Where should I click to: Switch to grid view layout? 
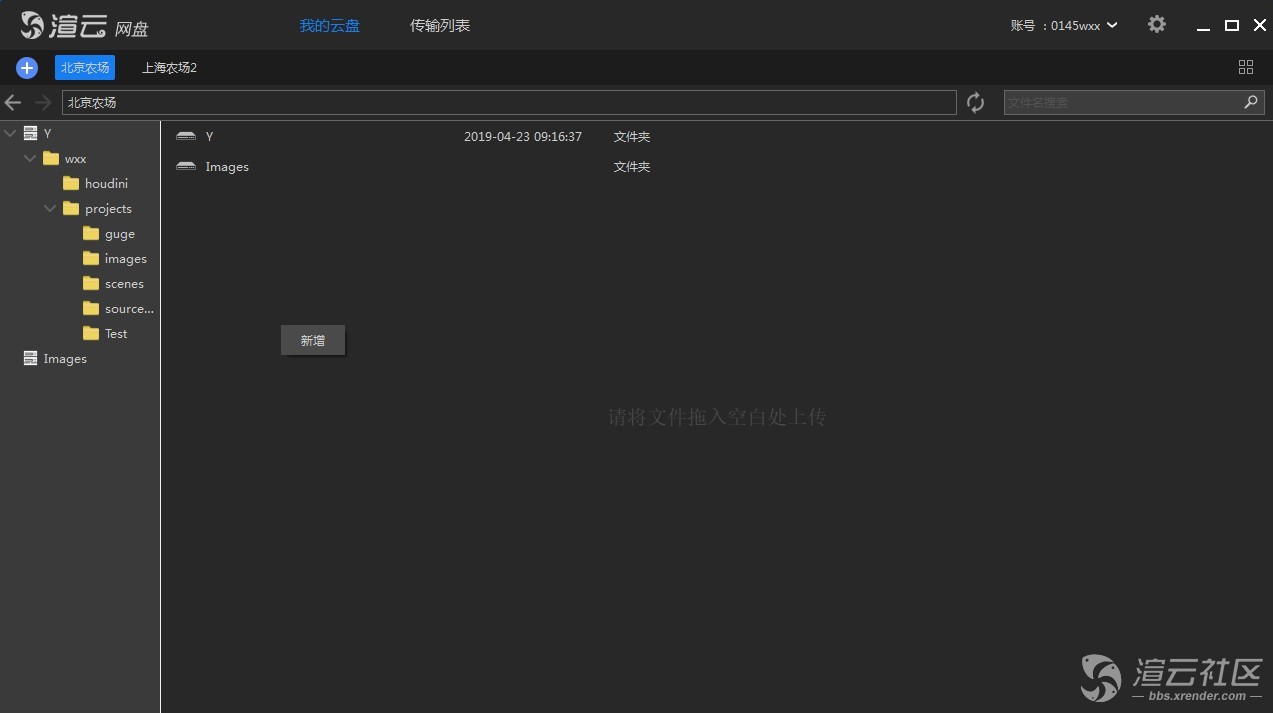pyautogui.click(x=1245, y=67)
